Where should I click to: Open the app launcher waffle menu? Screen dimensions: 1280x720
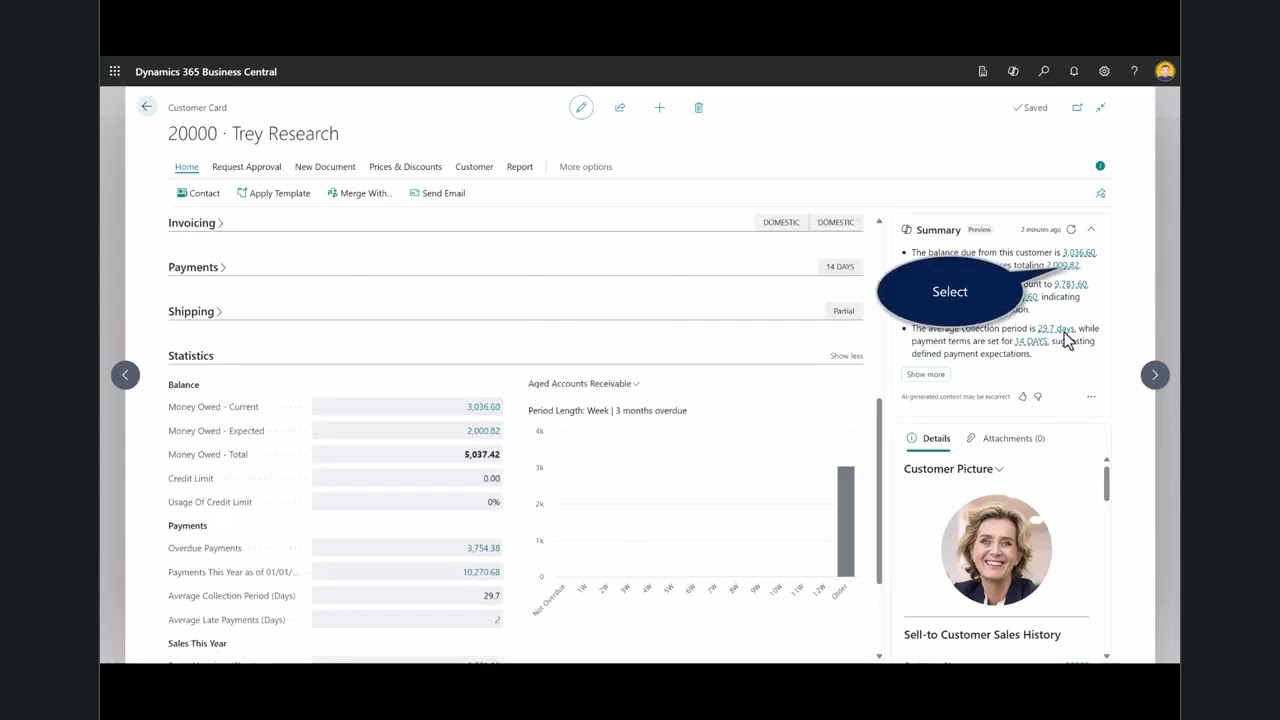pyautogui.click(x=115, y=72)
